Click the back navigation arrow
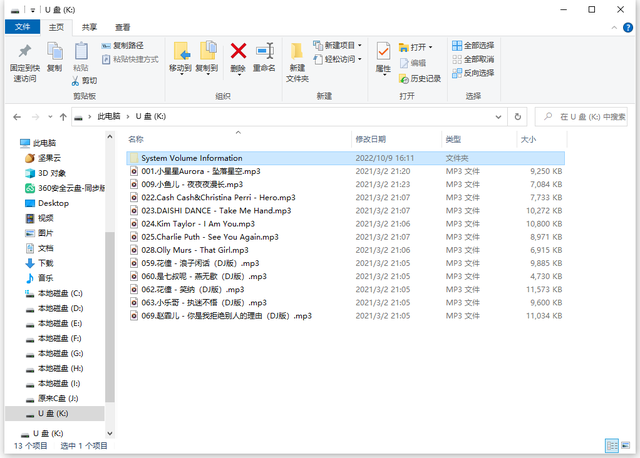Viewport: 640px width, 458px height. tap(17, 117)
